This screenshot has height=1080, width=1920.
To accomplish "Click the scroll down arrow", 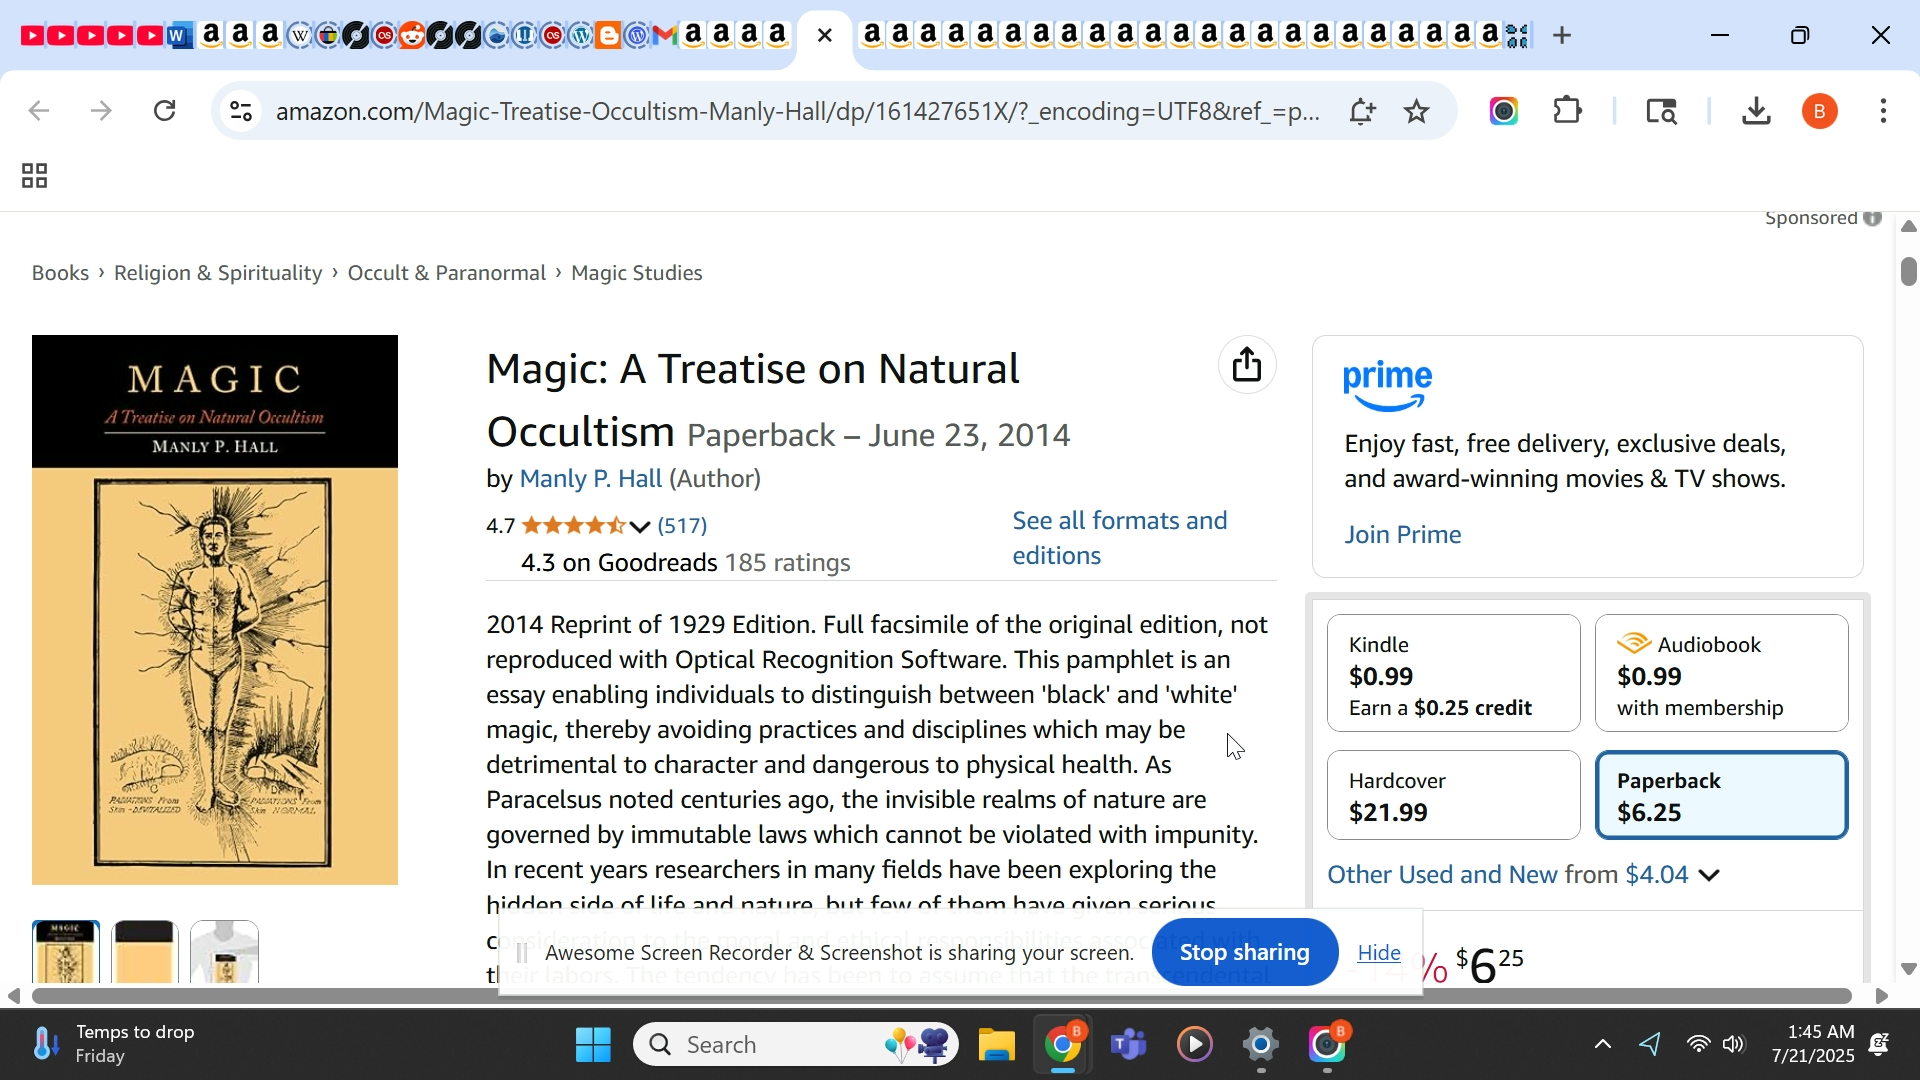I will pos(1909,969).
